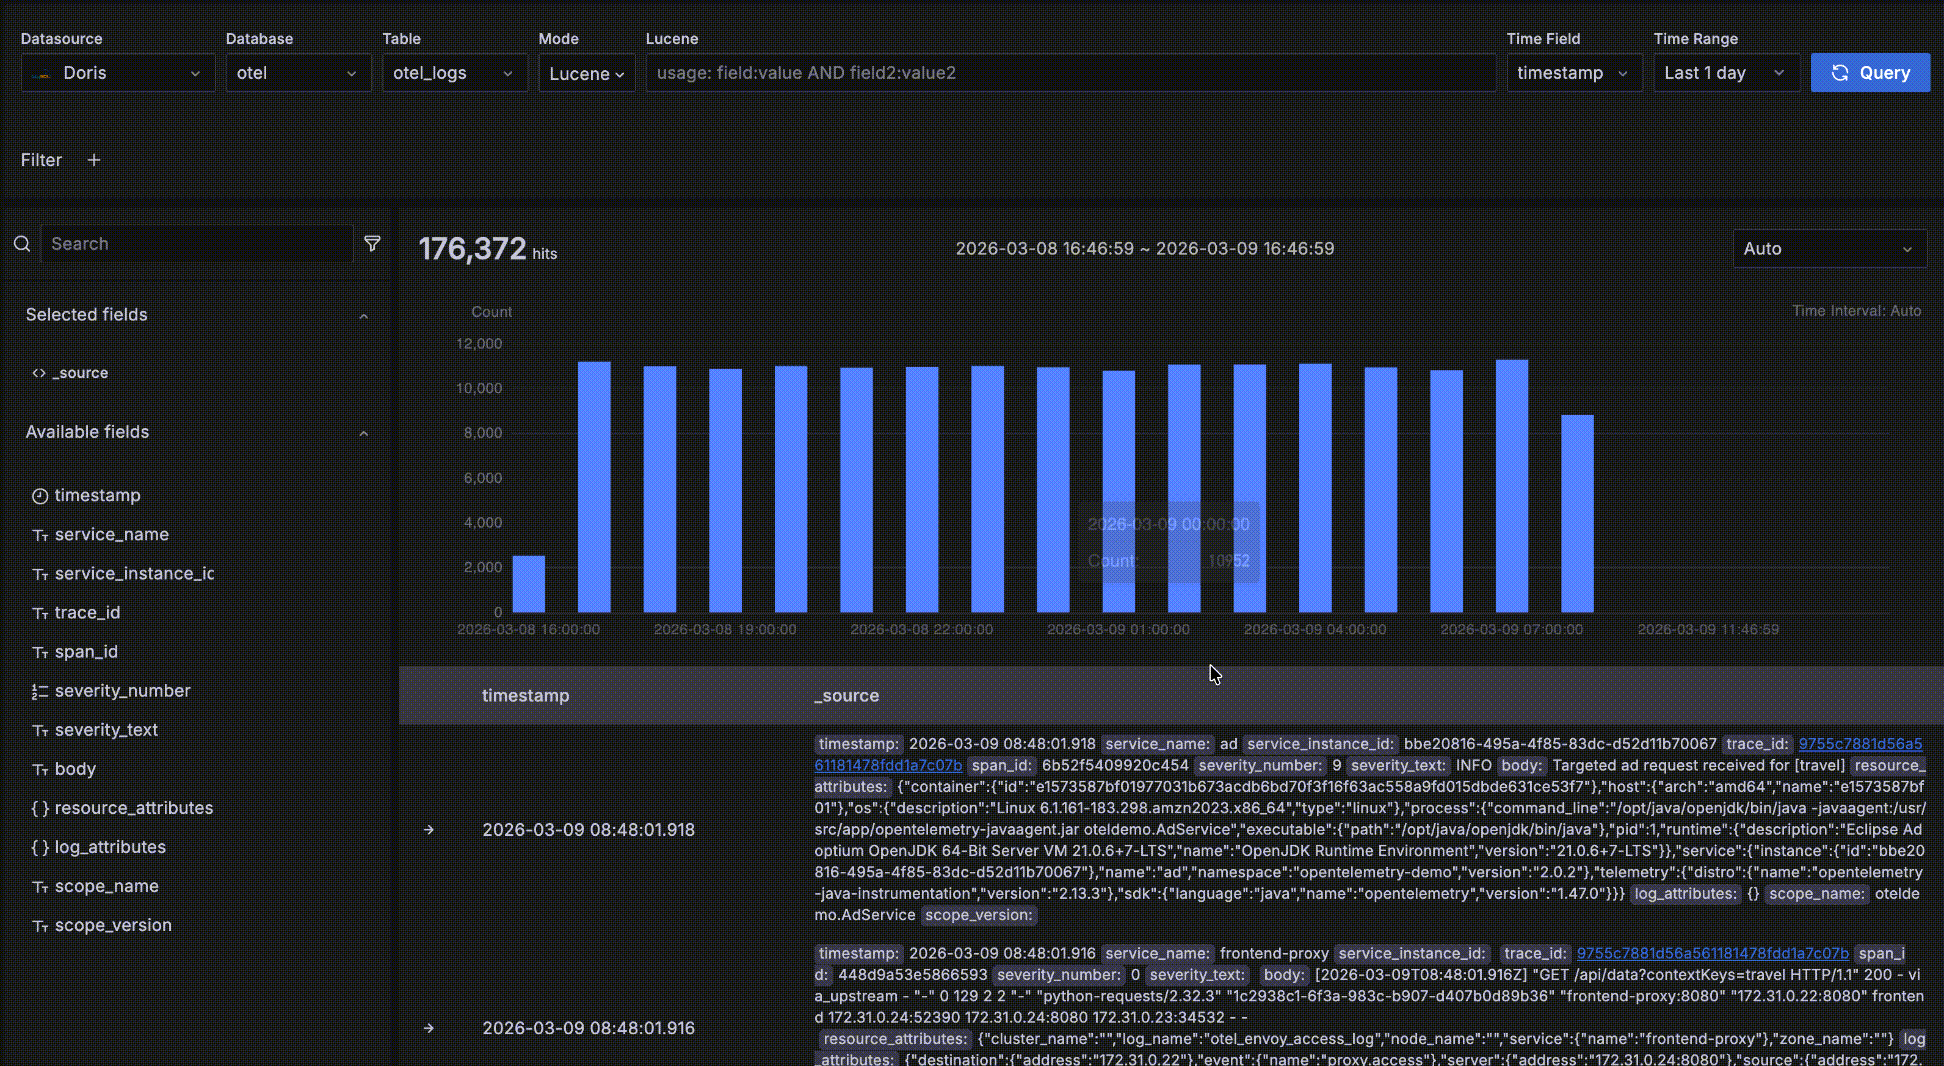Click the text type icon beside scope_version

click(x=40, y=926)
